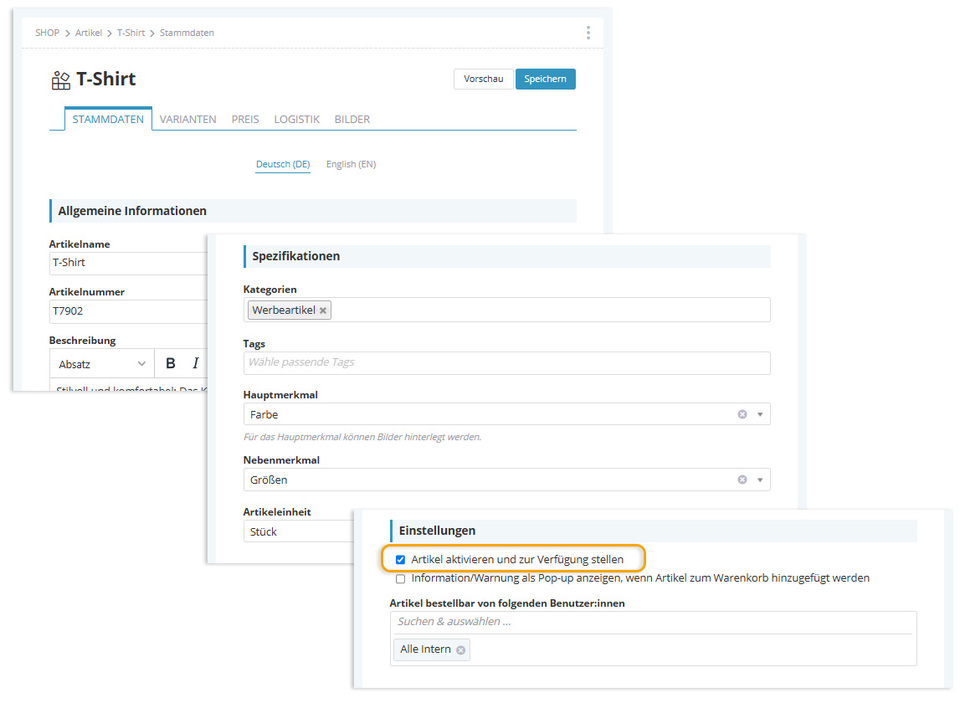Click the article boxes icon beside T-Shirt title
960x703 pixels.
pos(61,80)
